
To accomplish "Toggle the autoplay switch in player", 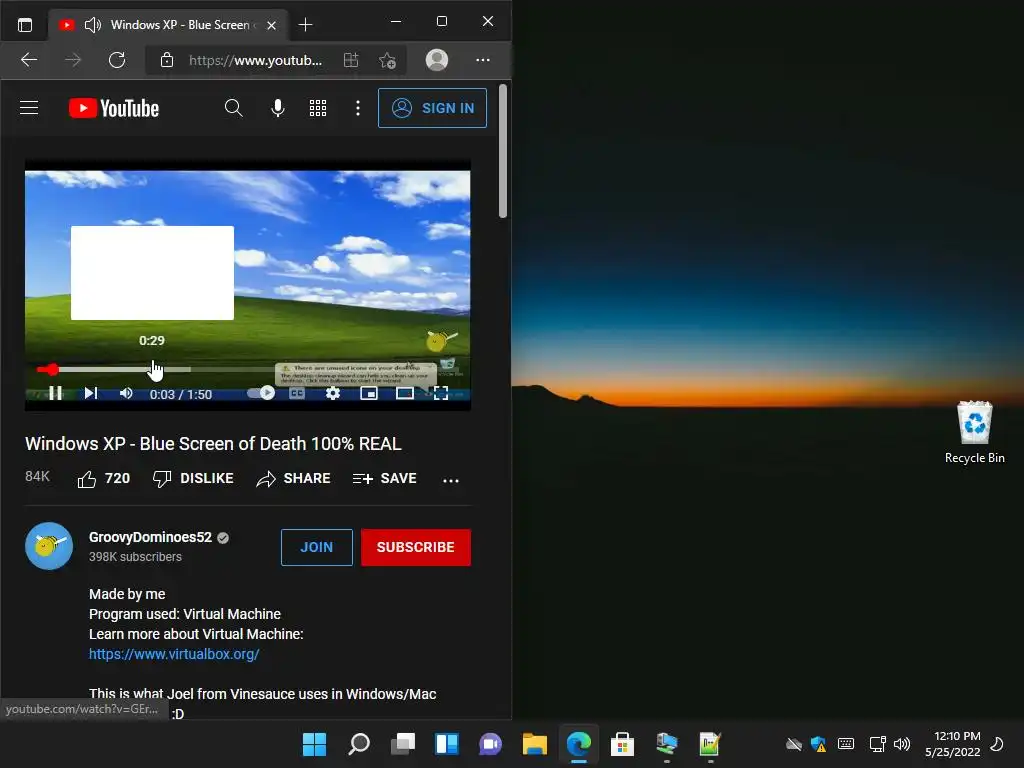I will tap(261, 393).
